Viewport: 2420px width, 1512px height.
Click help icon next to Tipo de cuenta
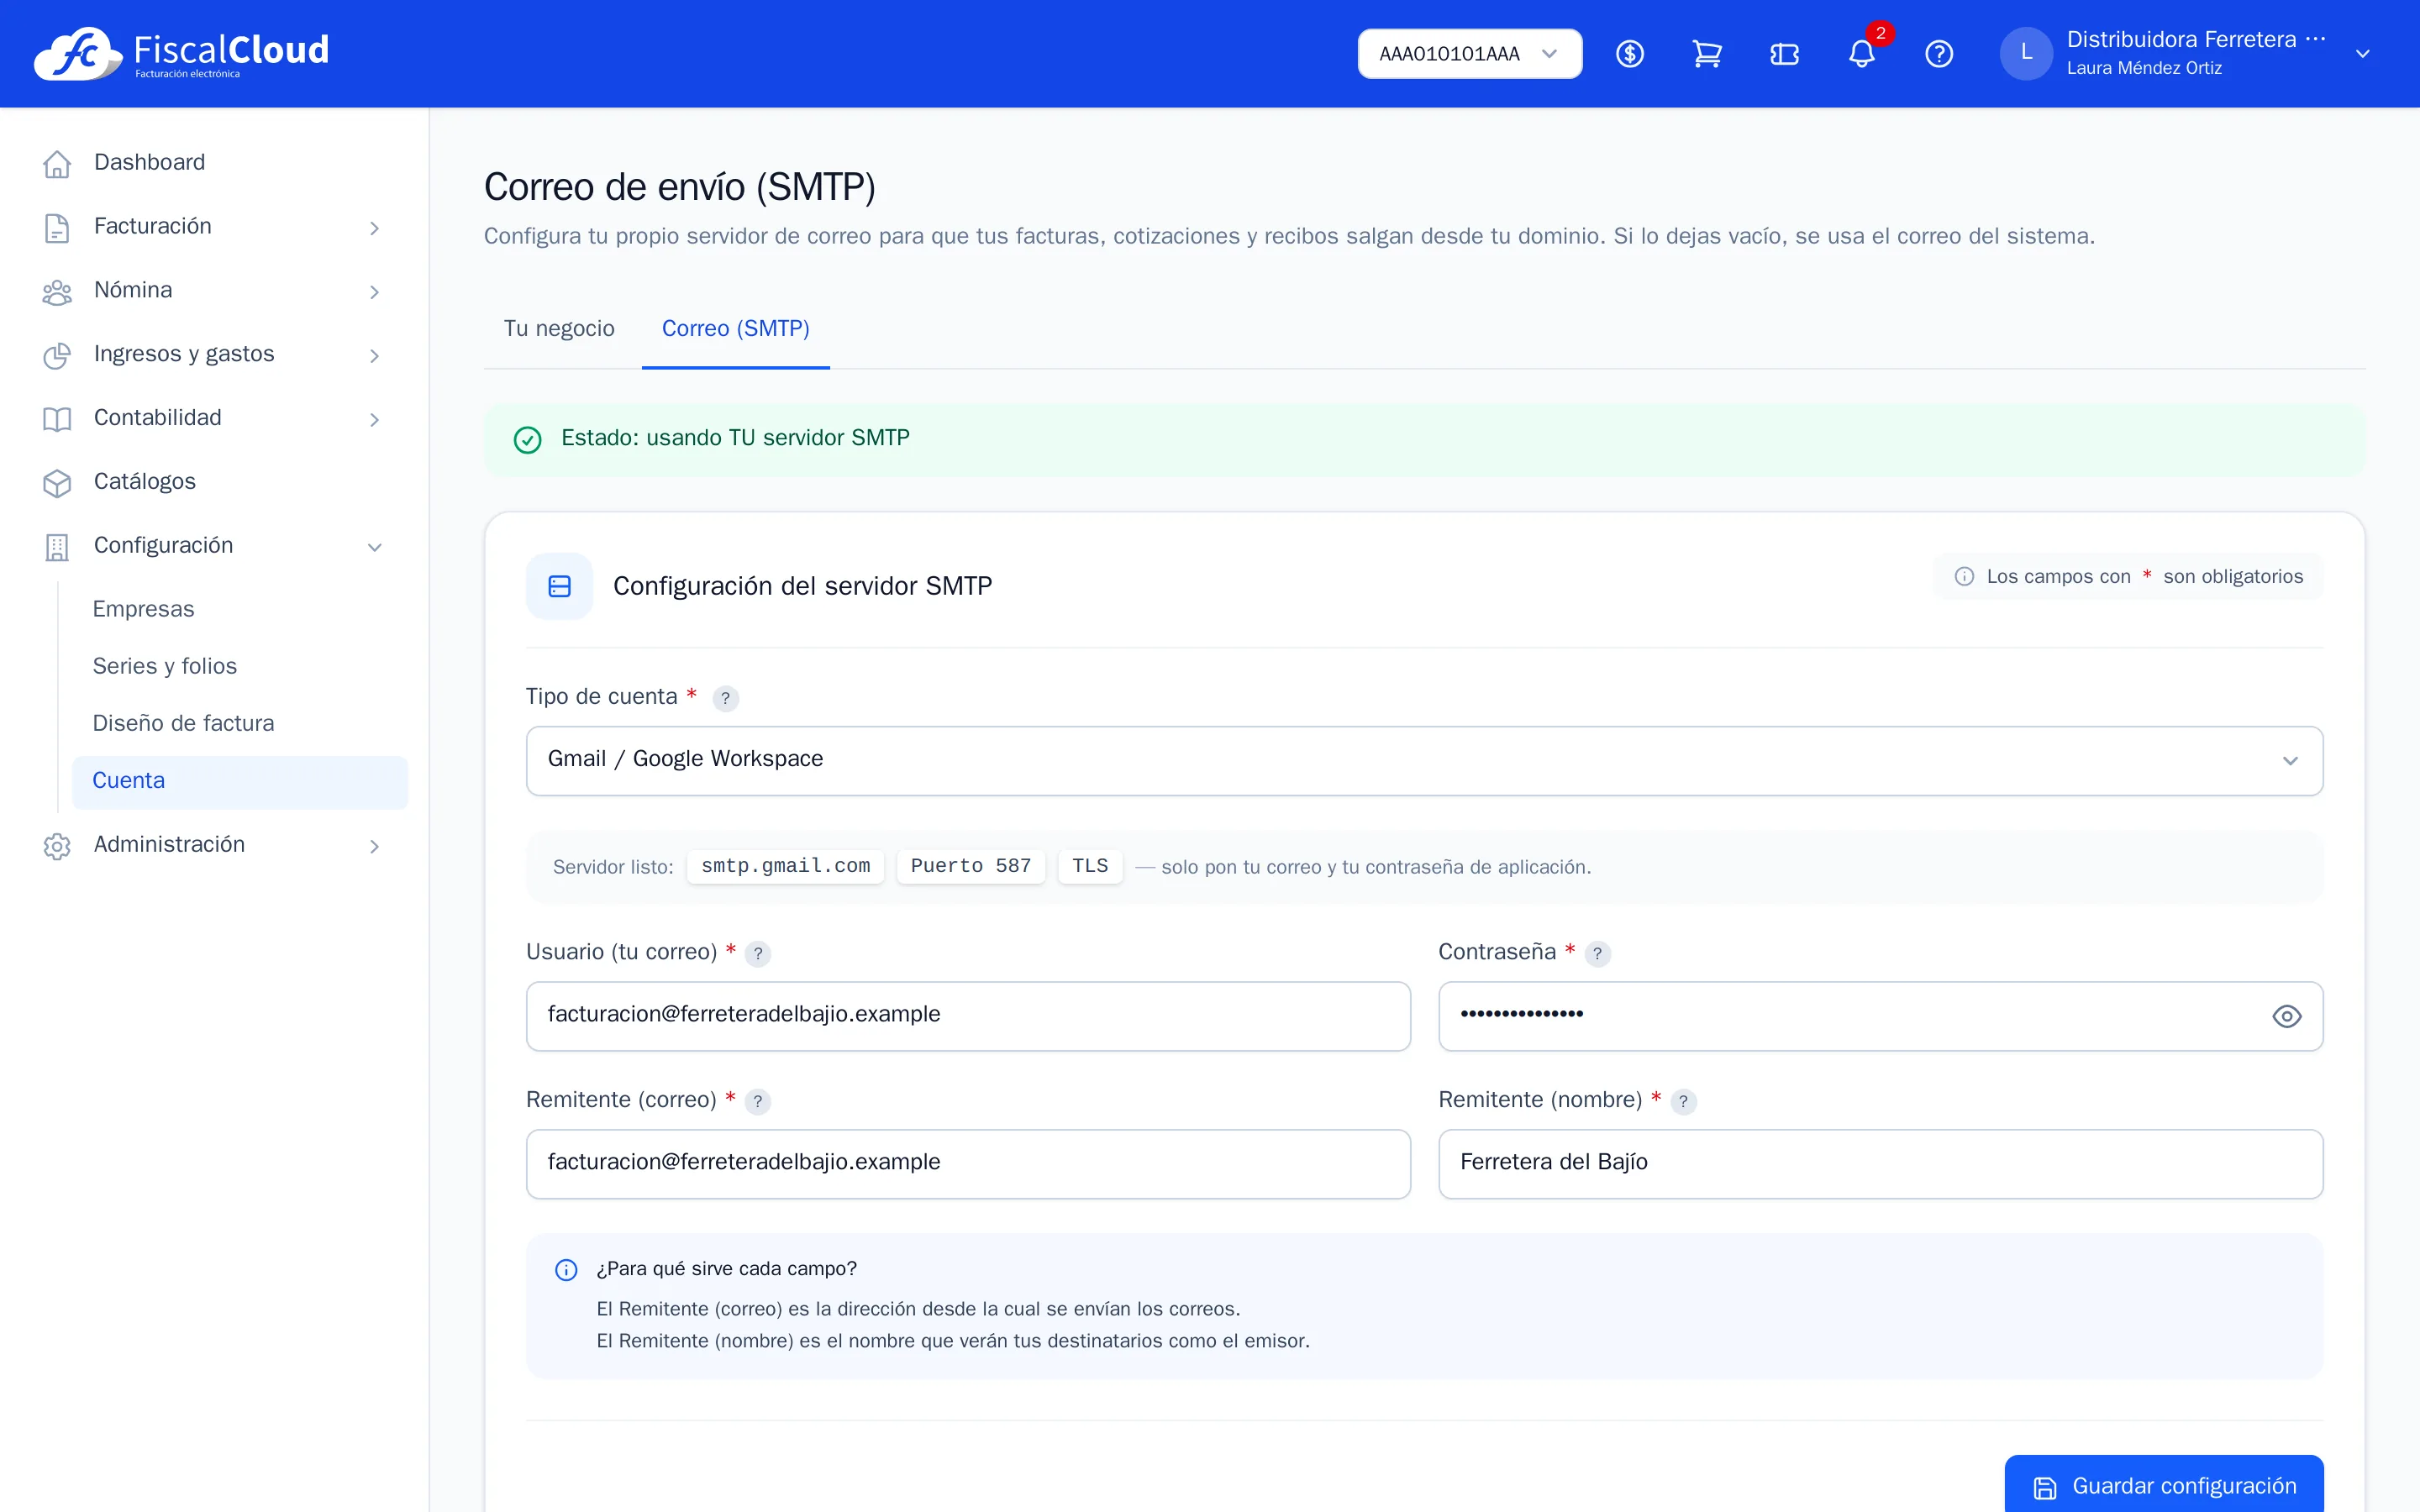tap(725, 698)
